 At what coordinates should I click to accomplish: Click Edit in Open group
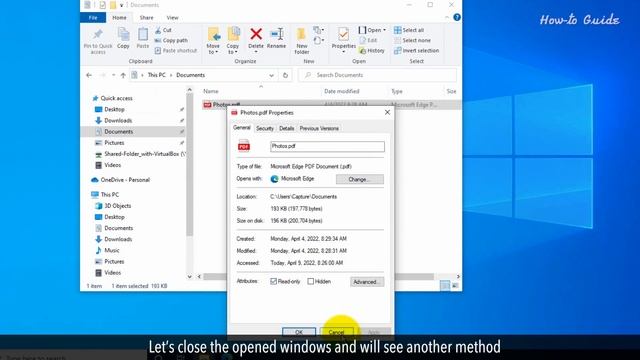coord(368,40)
